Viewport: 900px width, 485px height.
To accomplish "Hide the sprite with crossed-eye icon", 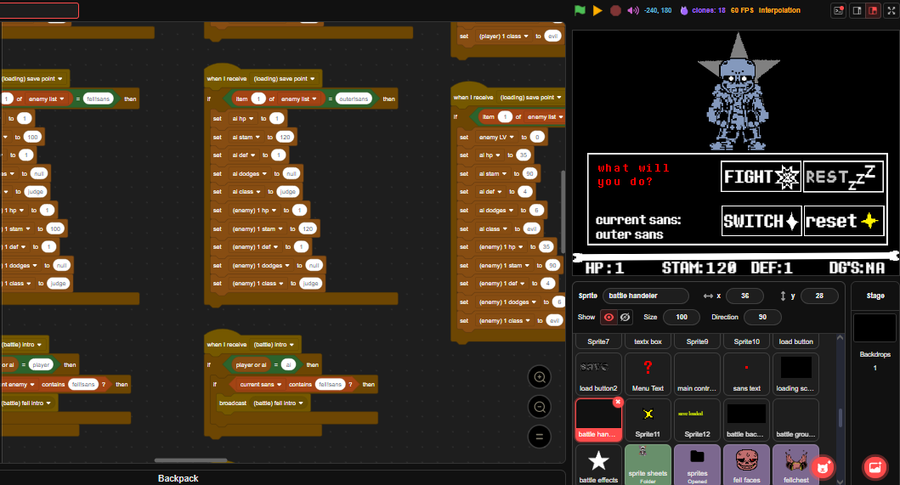I will (x=625, y=317).
